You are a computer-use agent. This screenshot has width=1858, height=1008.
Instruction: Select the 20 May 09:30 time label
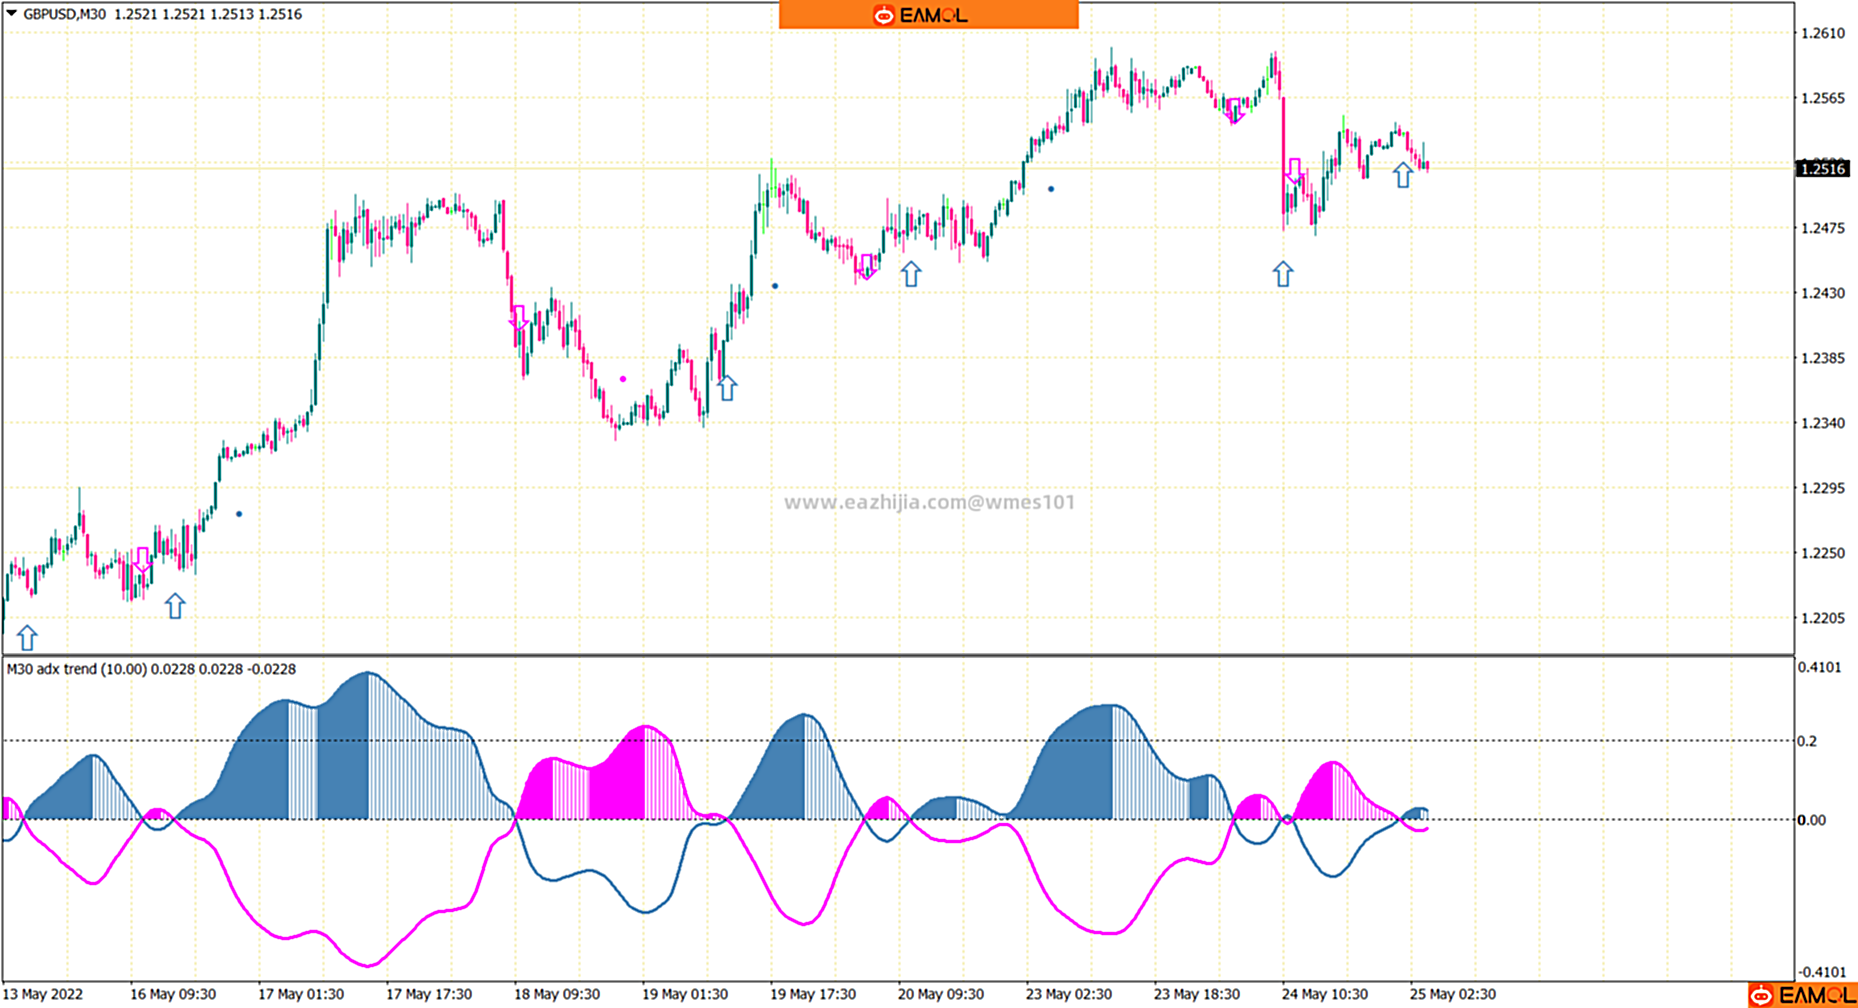coord(940,994)
